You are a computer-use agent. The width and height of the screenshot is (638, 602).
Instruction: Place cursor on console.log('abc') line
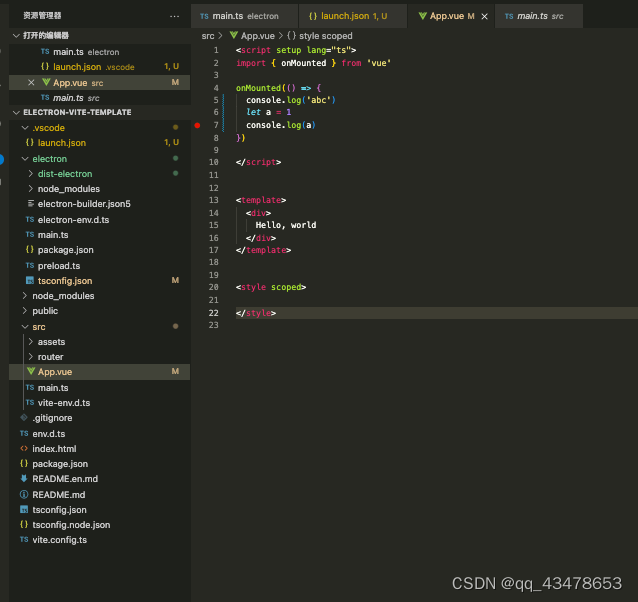291,100
